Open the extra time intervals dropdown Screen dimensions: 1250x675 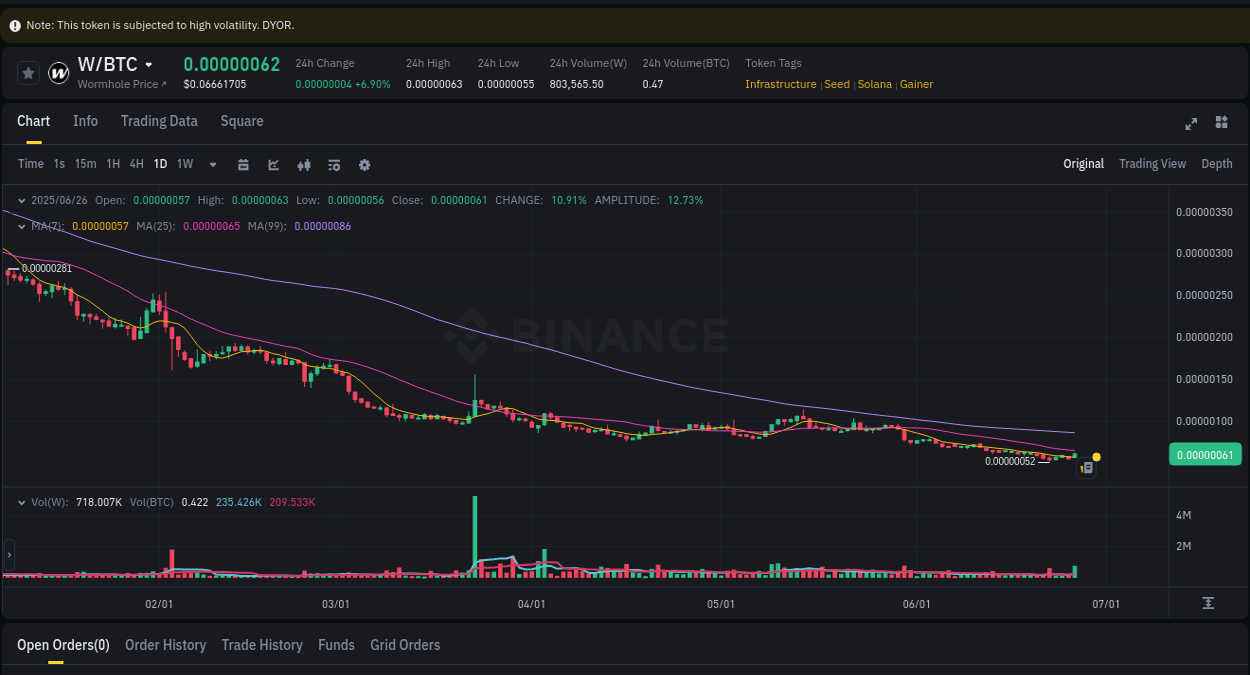[x=212, y=164]
